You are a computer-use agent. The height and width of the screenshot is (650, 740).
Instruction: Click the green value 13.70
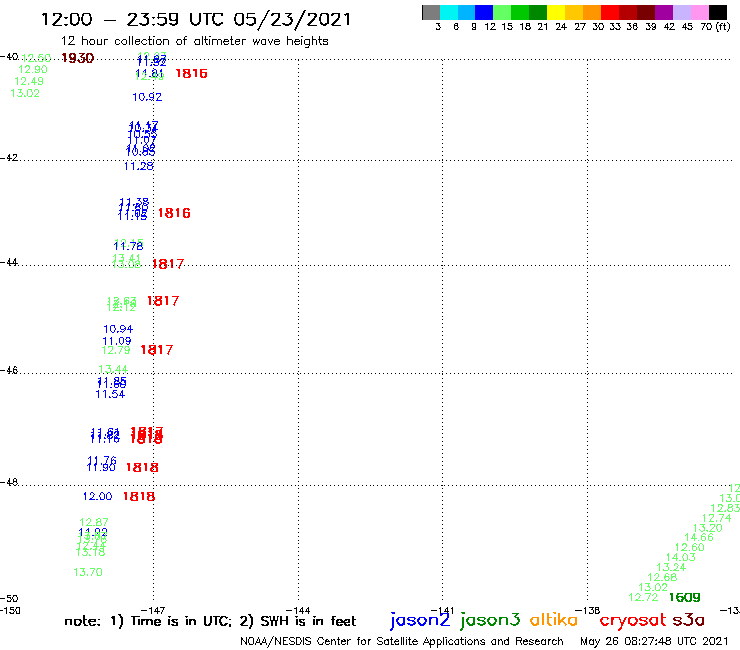click(x=88, y=572)
